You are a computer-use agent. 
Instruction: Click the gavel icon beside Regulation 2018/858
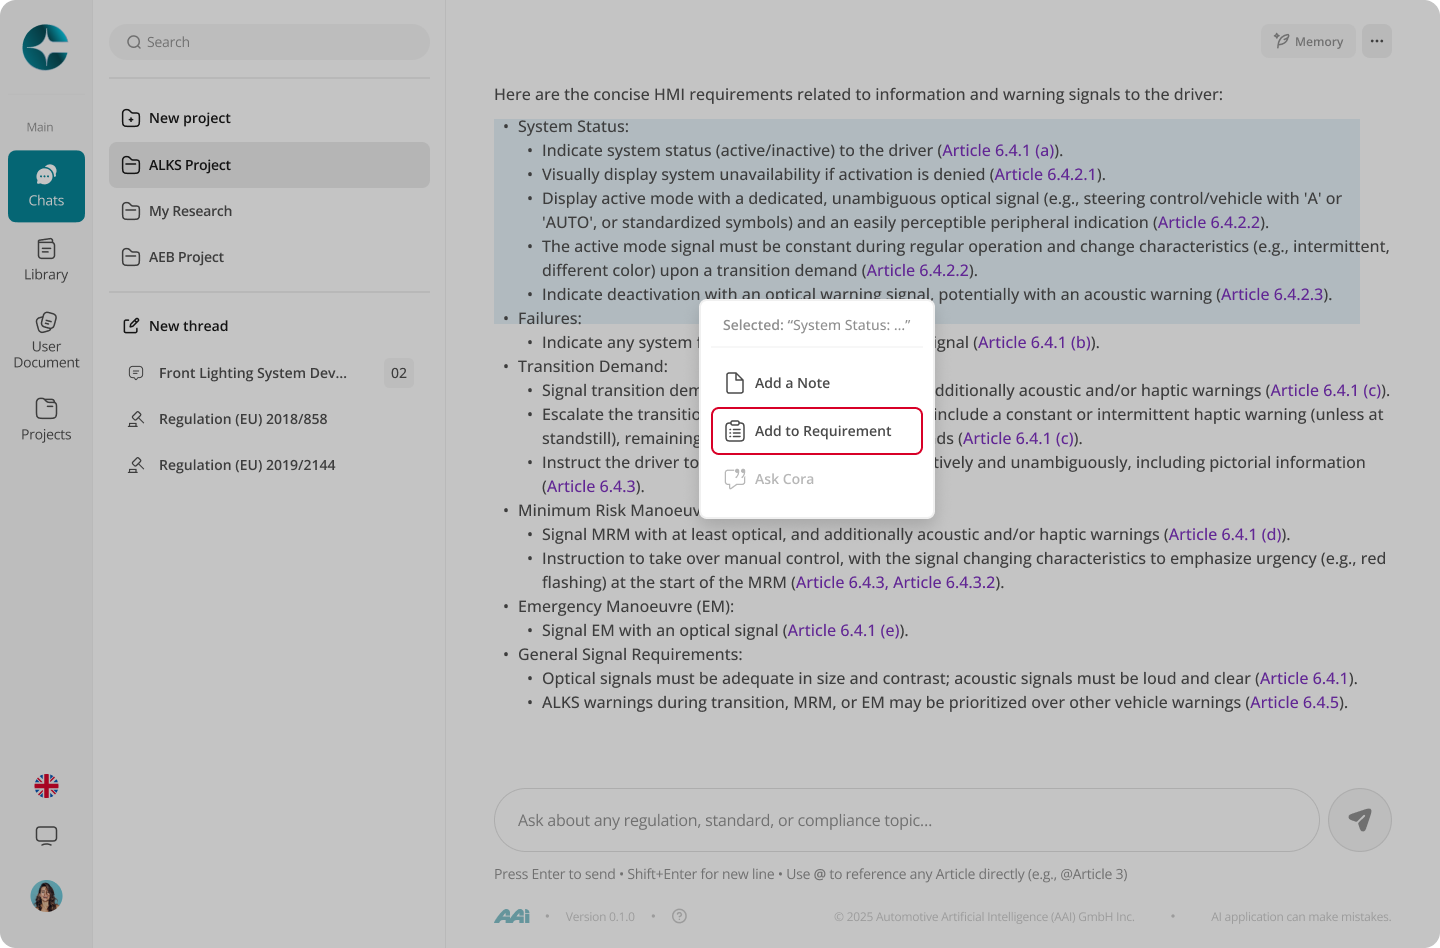(136, 419)
